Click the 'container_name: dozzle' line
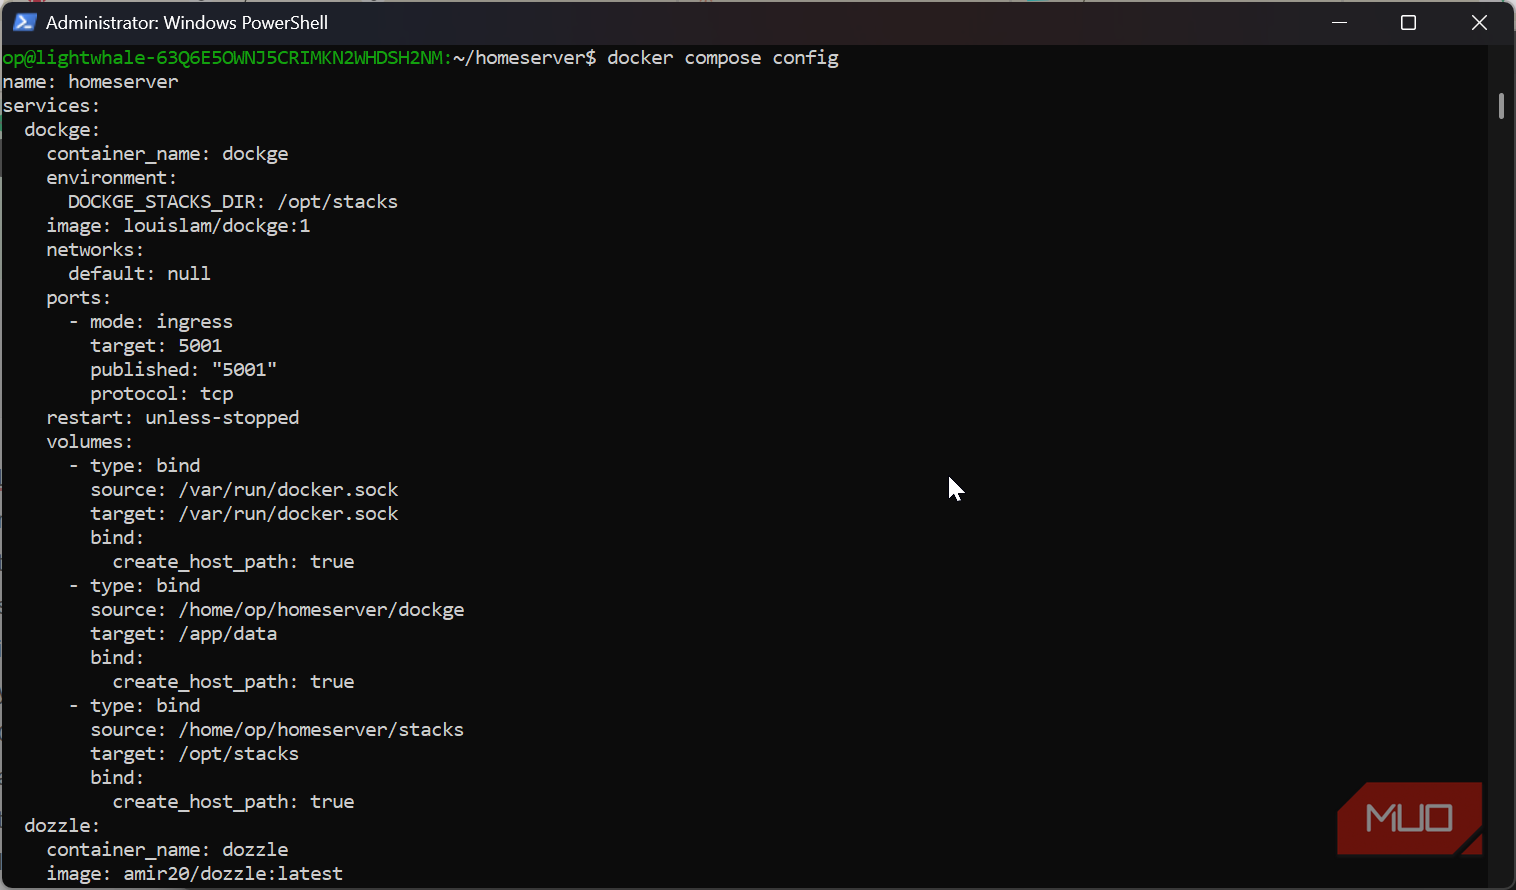 pos(167,850)
